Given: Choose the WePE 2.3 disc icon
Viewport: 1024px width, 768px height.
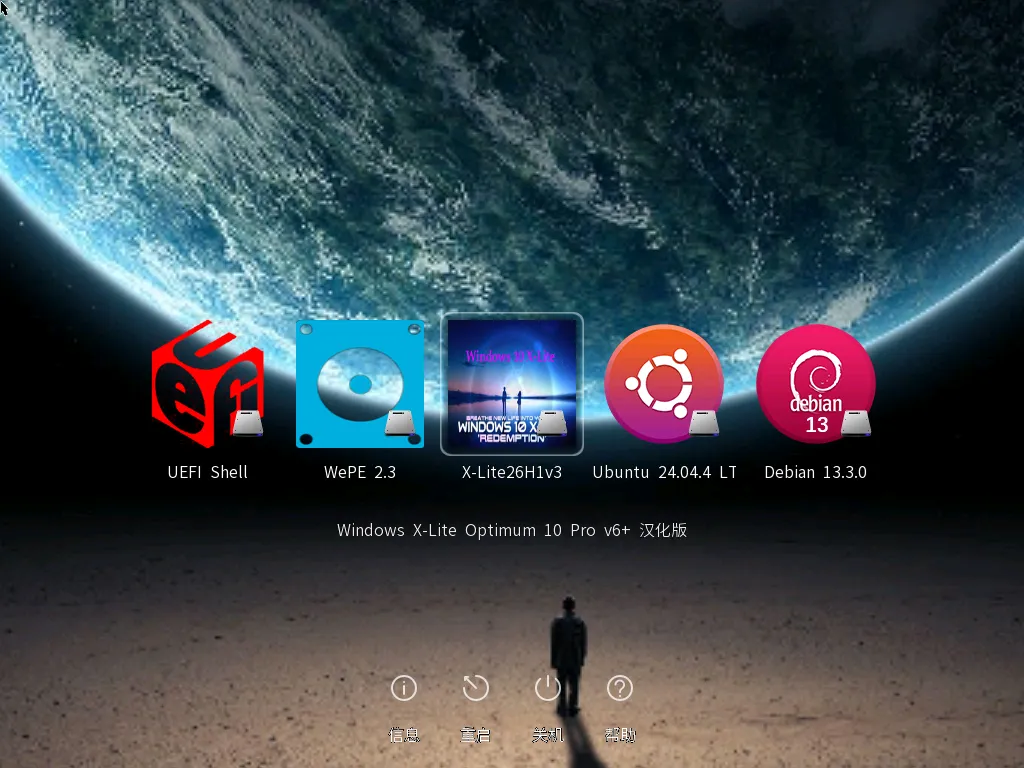Looking at the screenshot, I should [360, 384].
